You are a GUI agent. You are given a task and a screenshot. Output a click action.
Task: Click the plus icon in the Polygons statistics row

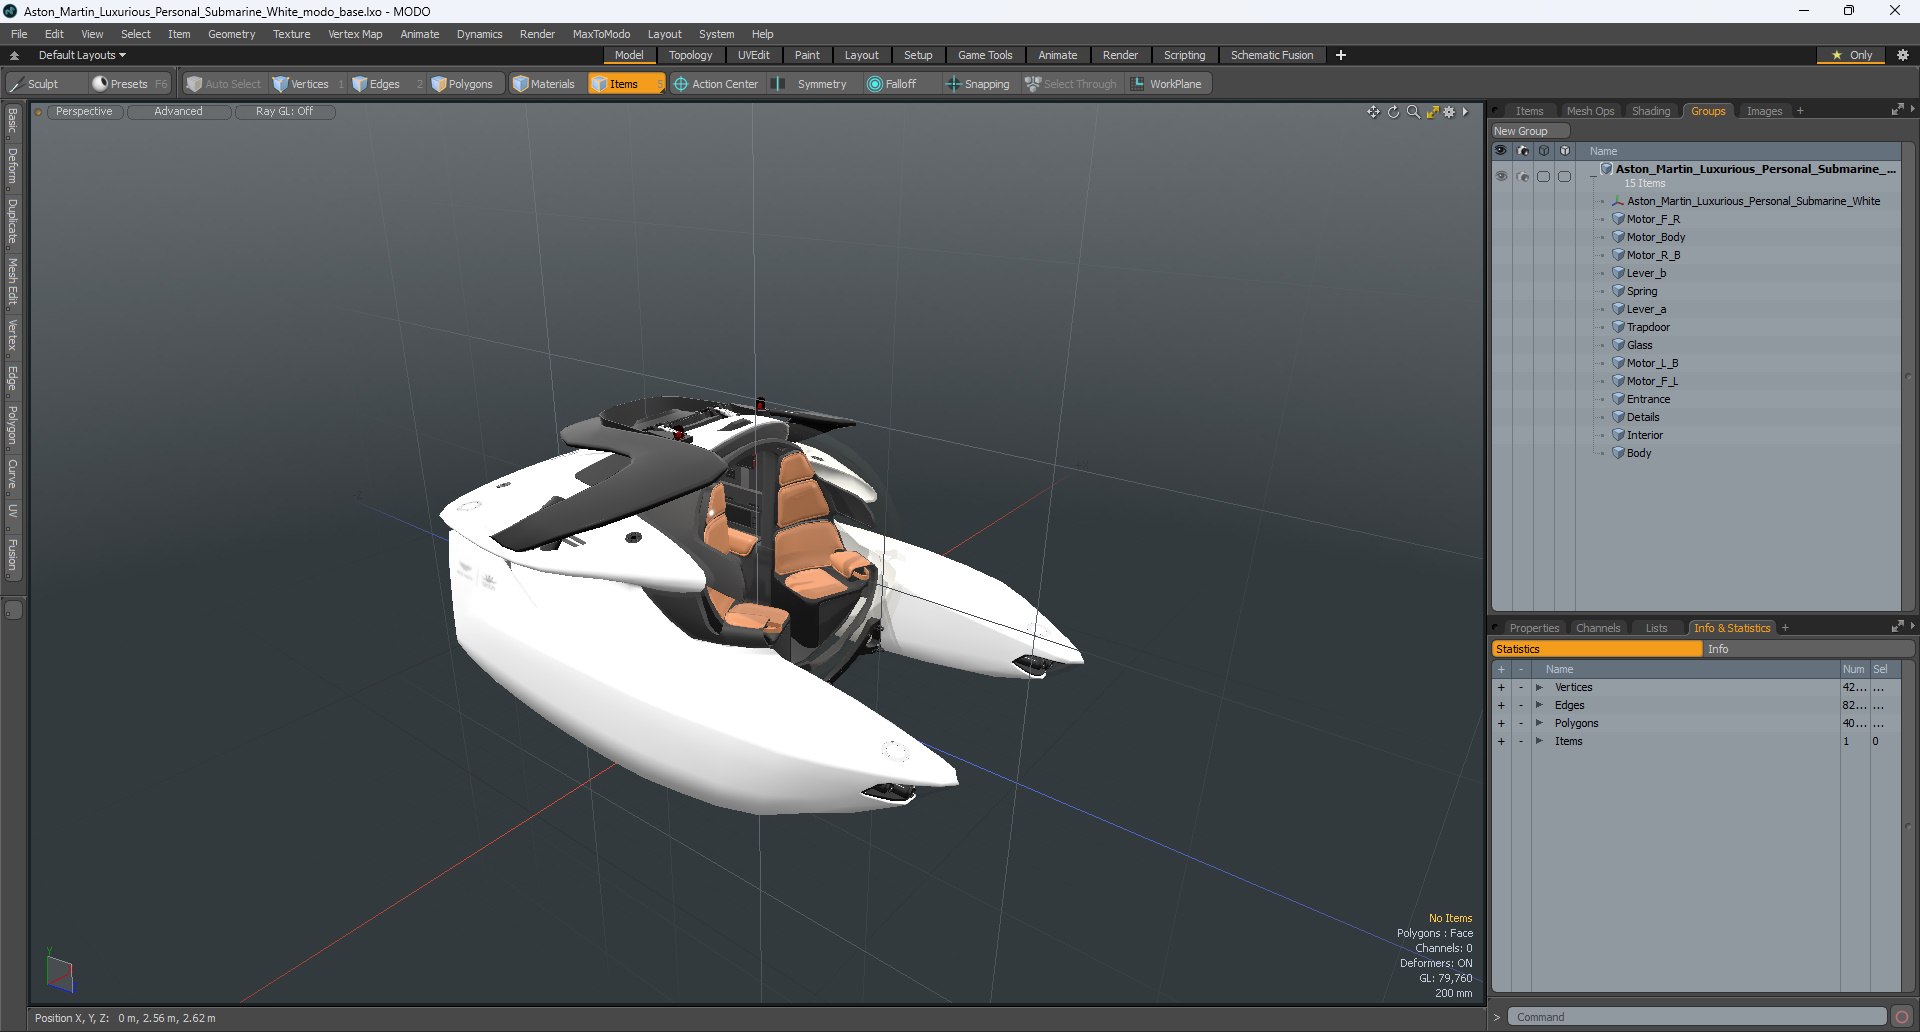click(1501, 723)
